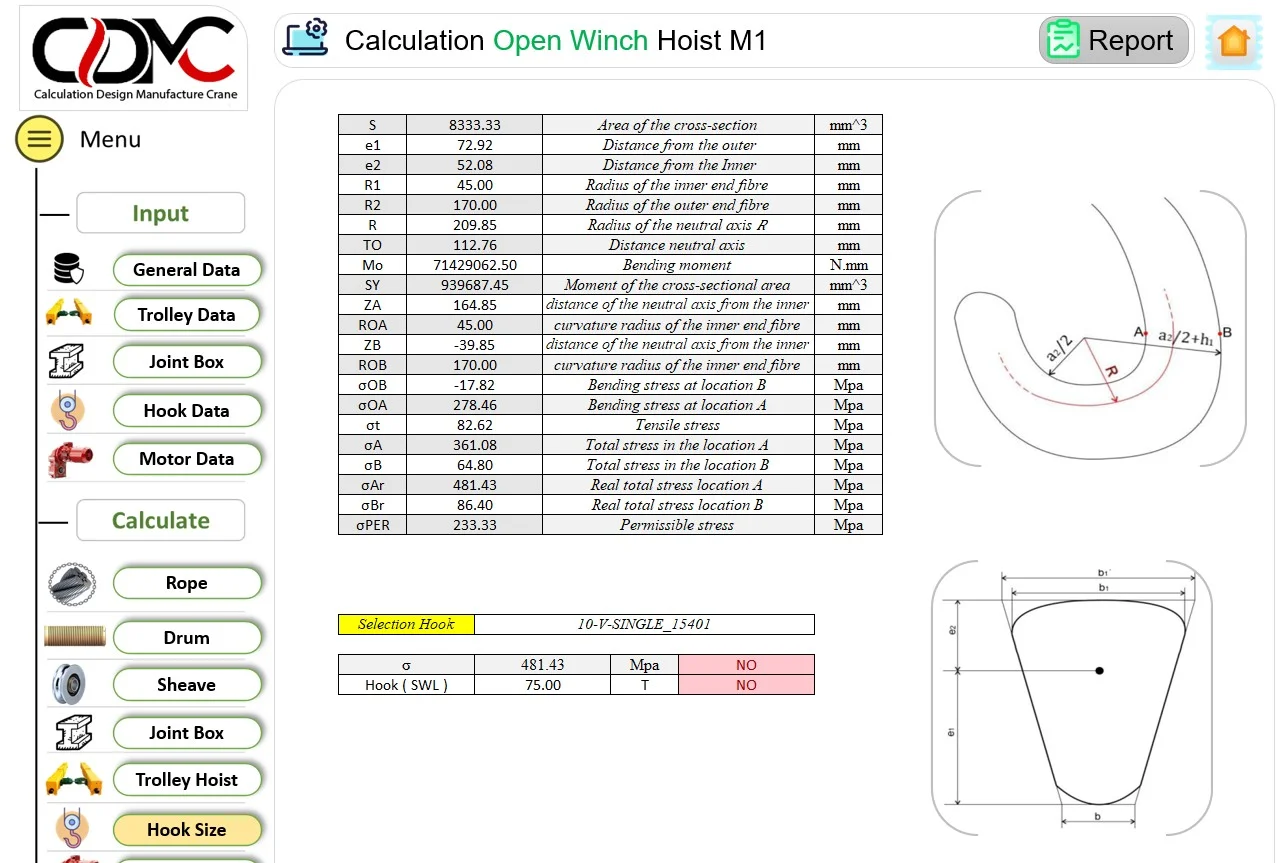Open the Report button

pyautogui.click(x=1113, y=41)
